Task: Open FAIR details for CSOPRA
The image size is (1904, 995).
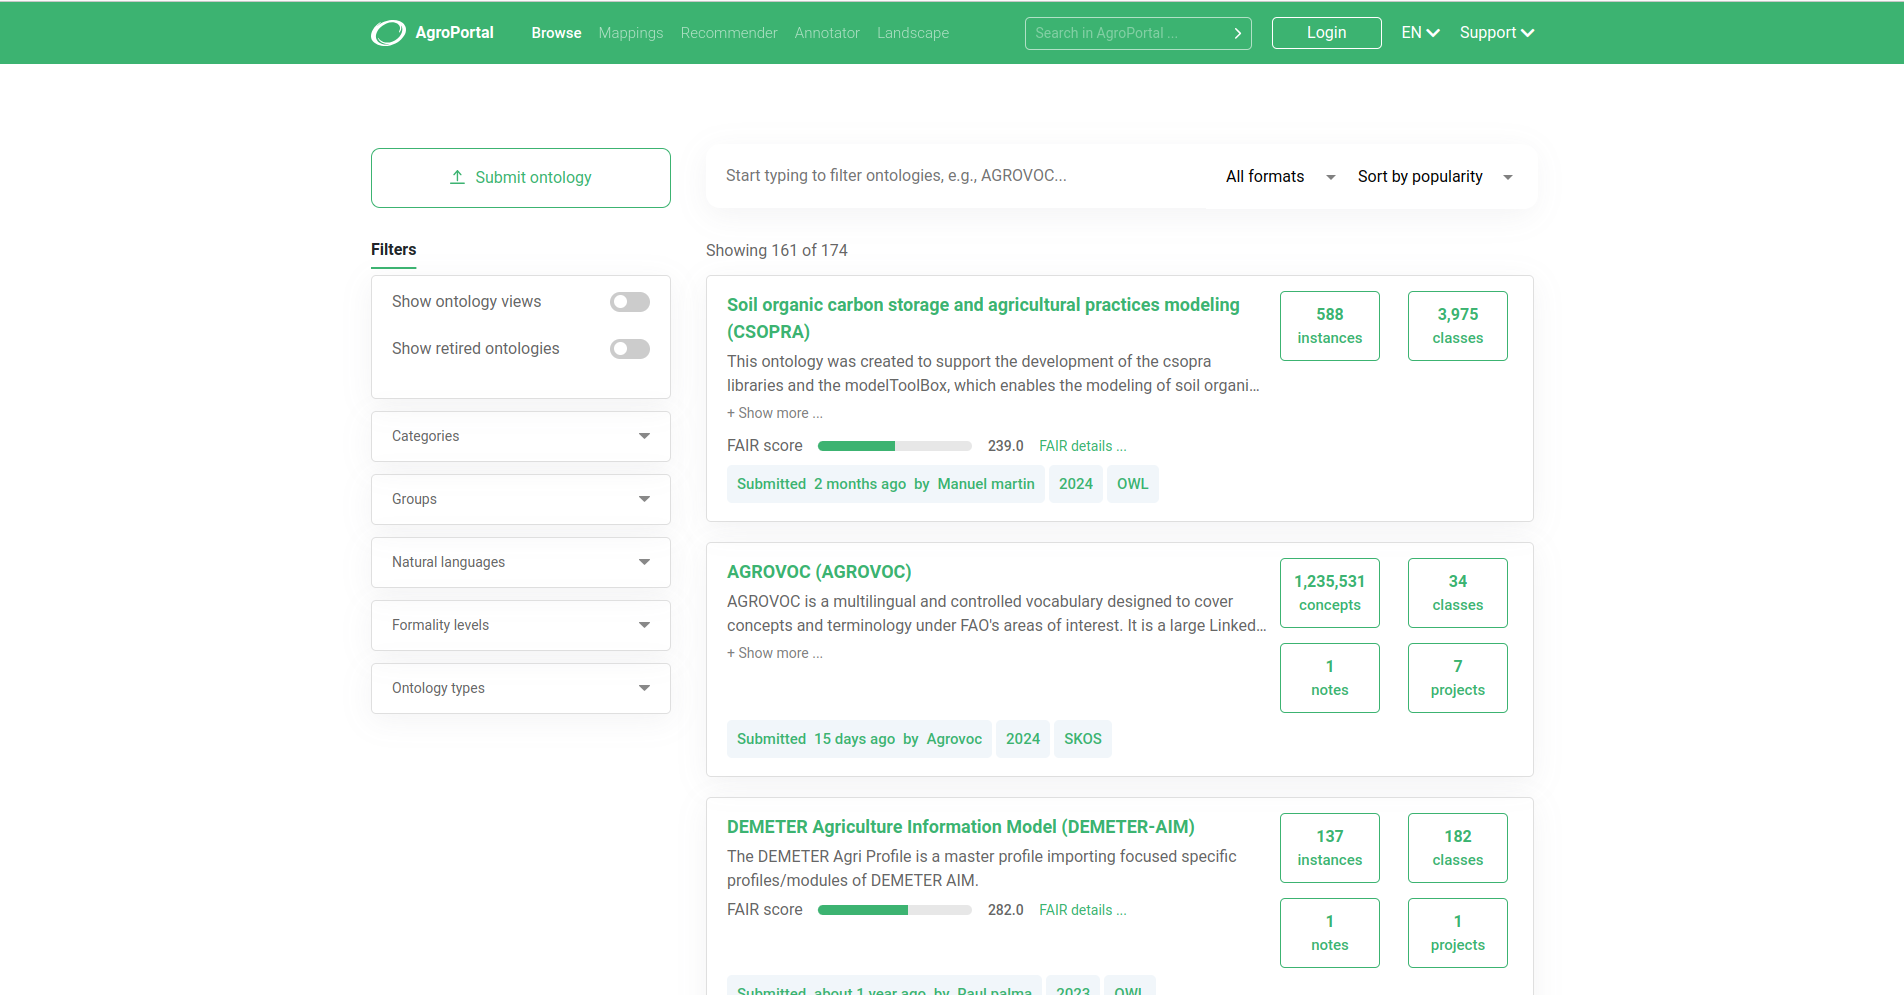Action: click(x=1082, y=446)
